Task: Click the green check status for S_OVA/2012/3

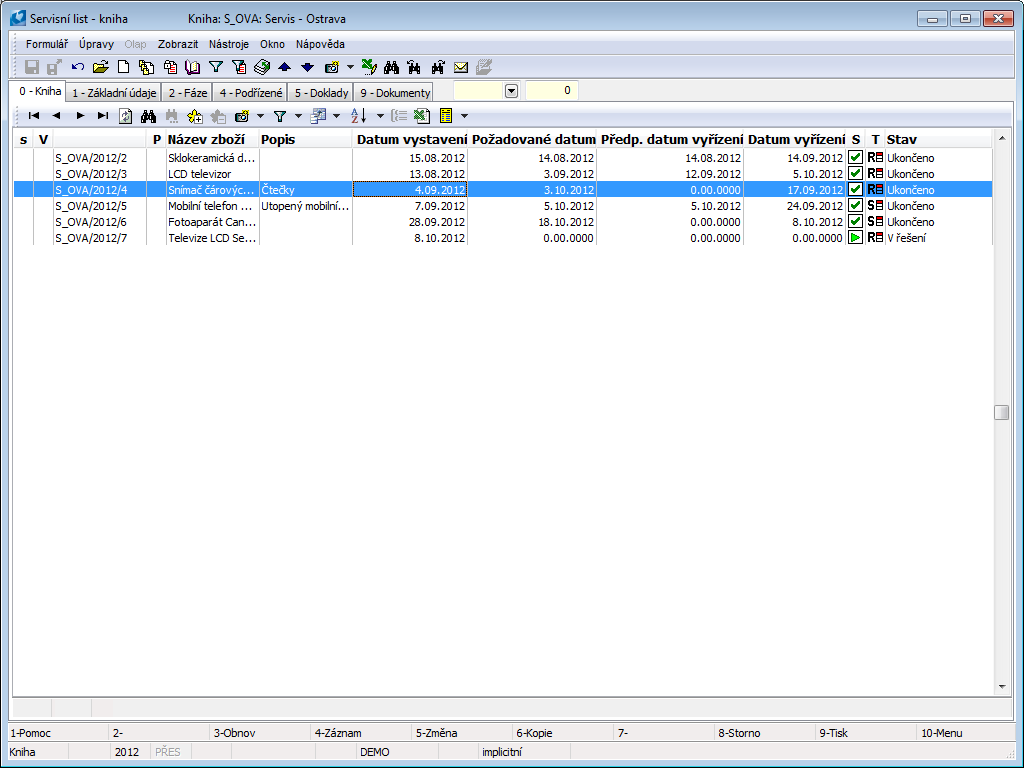Action: pyautogui.click(x=855, y=174)
